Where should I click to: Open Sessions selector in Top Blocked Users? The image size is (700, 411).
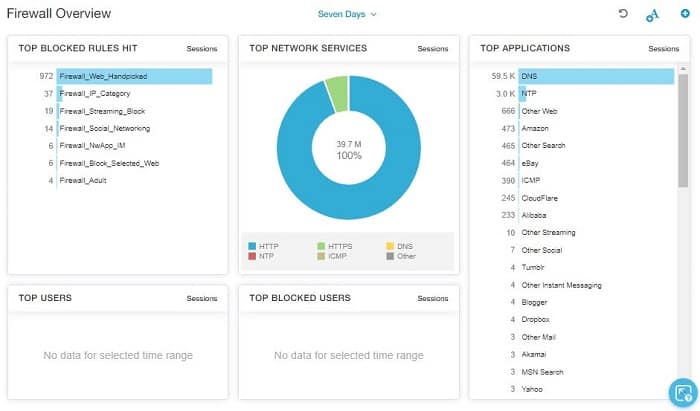coord(433,298)
